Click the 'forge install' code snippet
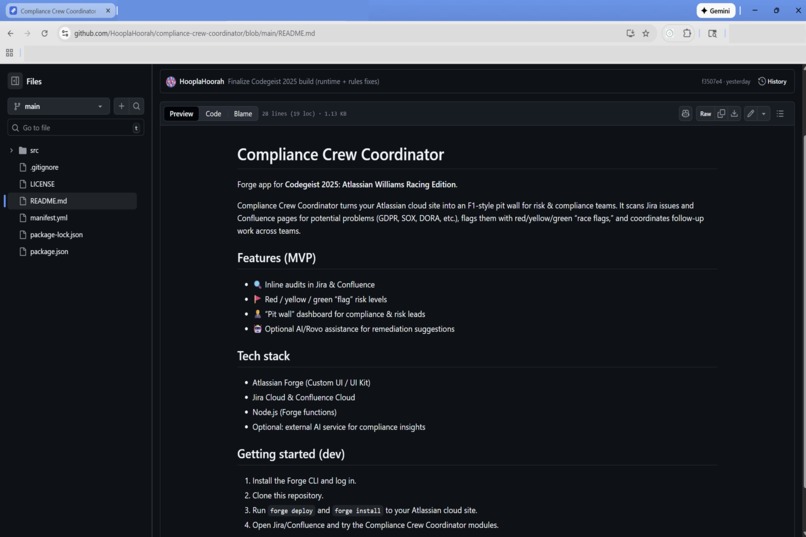 (358, 511)
